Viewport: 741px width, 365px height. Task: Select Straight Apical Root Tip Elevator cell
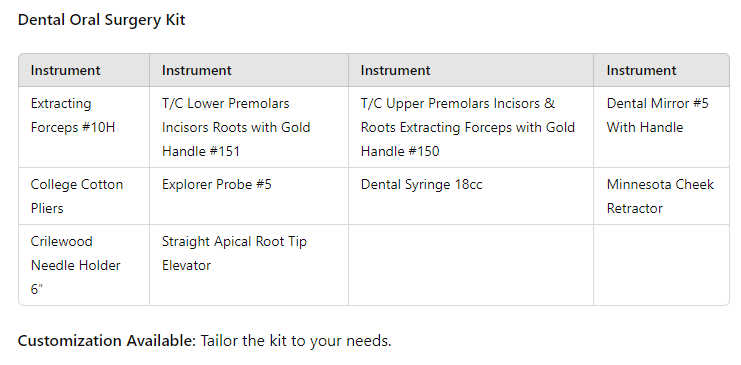[249, 265]
